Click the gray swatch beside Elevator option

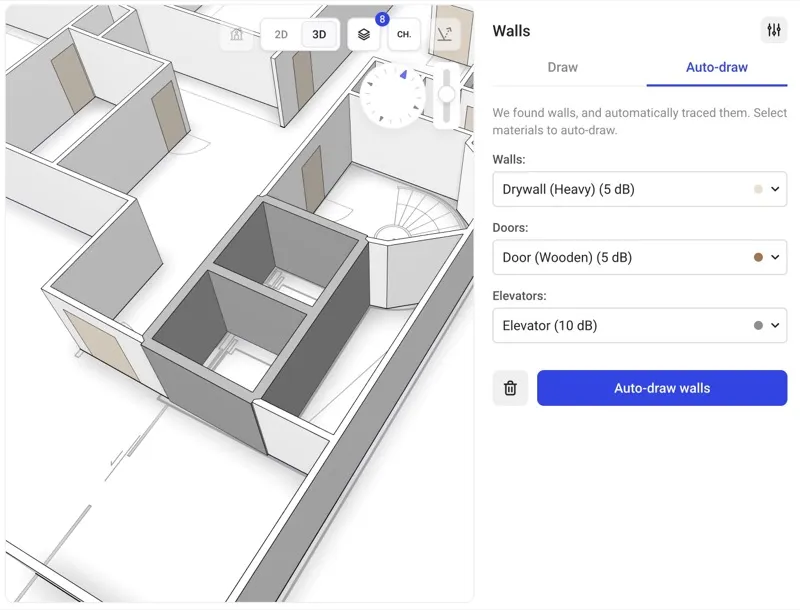point(757,325)
